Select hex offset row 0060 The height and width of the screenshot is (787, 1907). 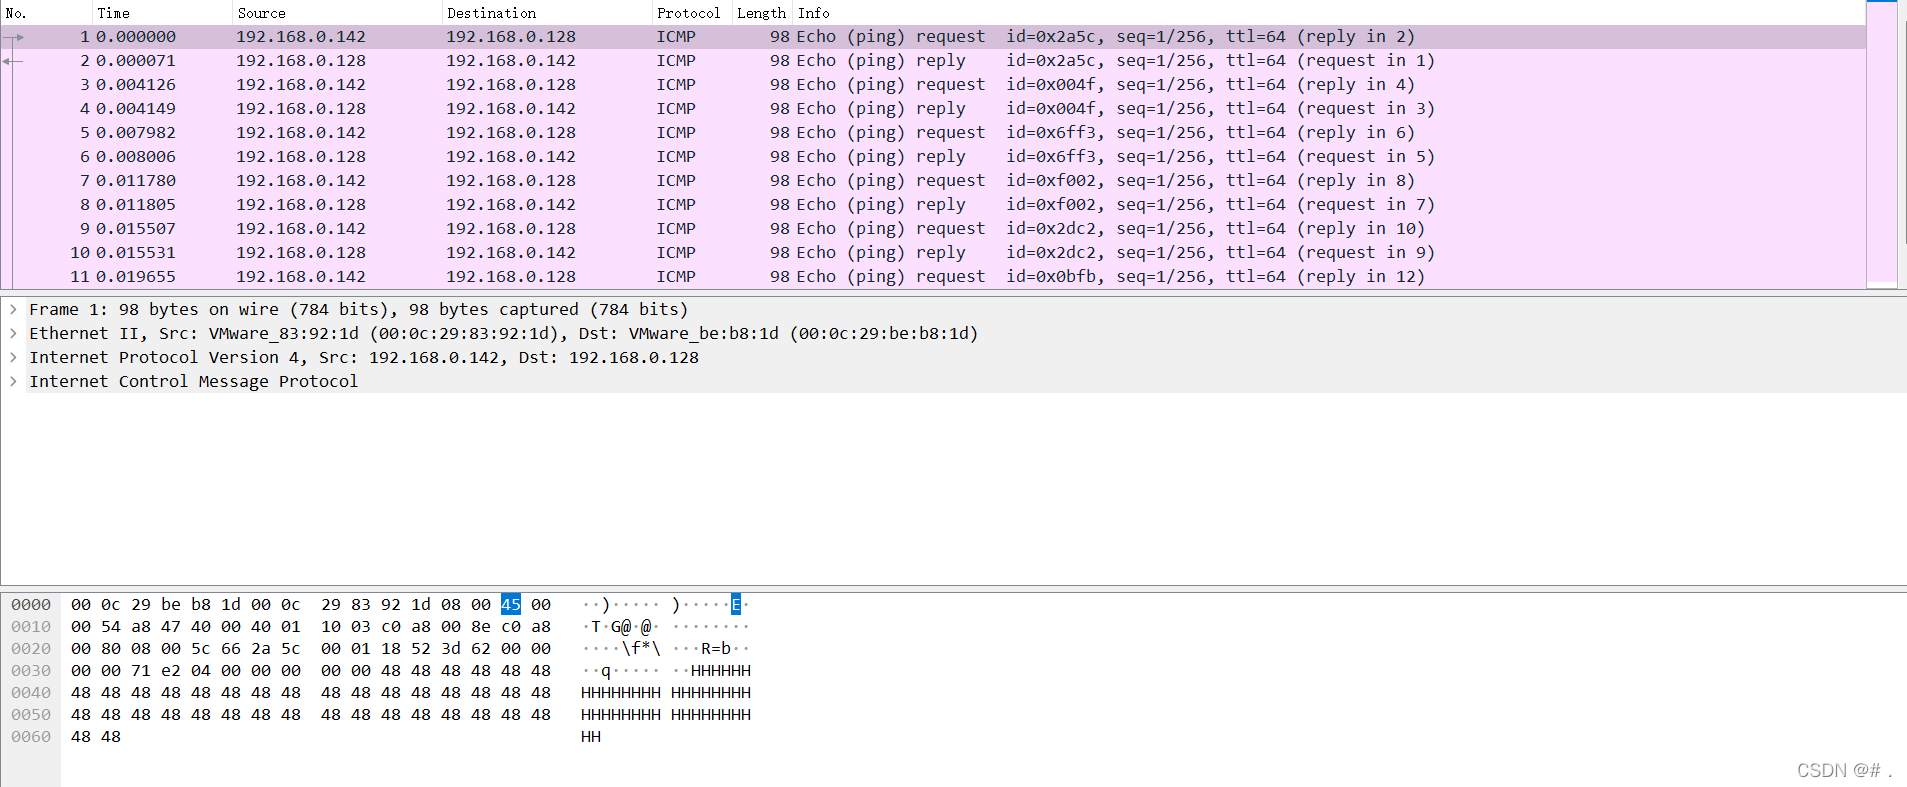pyautogui.click(x=31, y=737)
